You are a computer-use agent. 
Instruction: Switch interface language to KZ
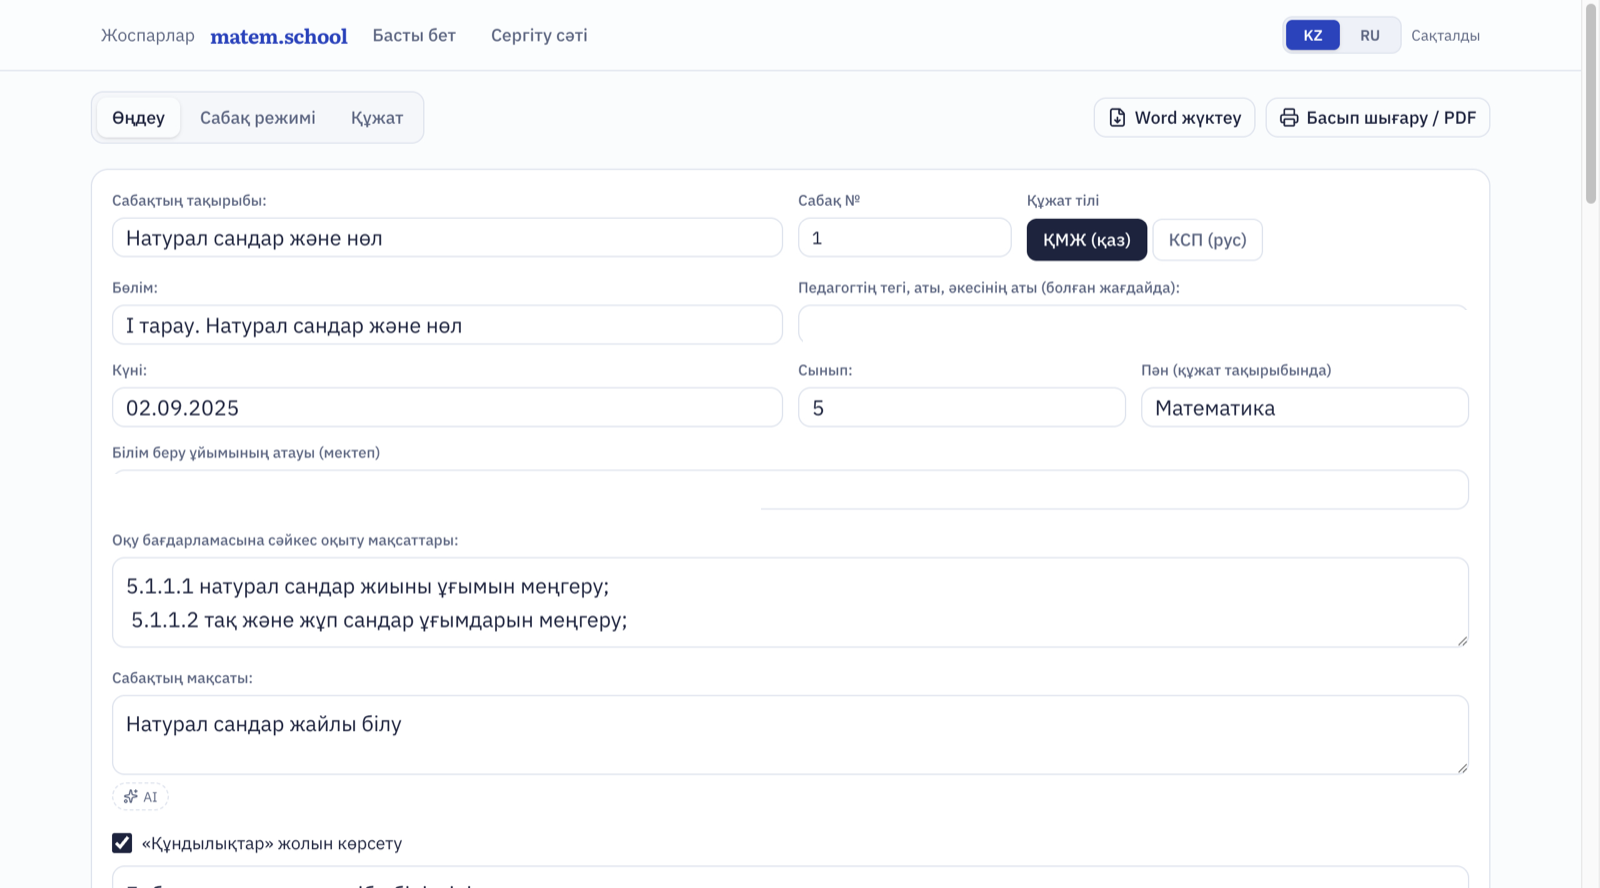tap(1312, 35)
